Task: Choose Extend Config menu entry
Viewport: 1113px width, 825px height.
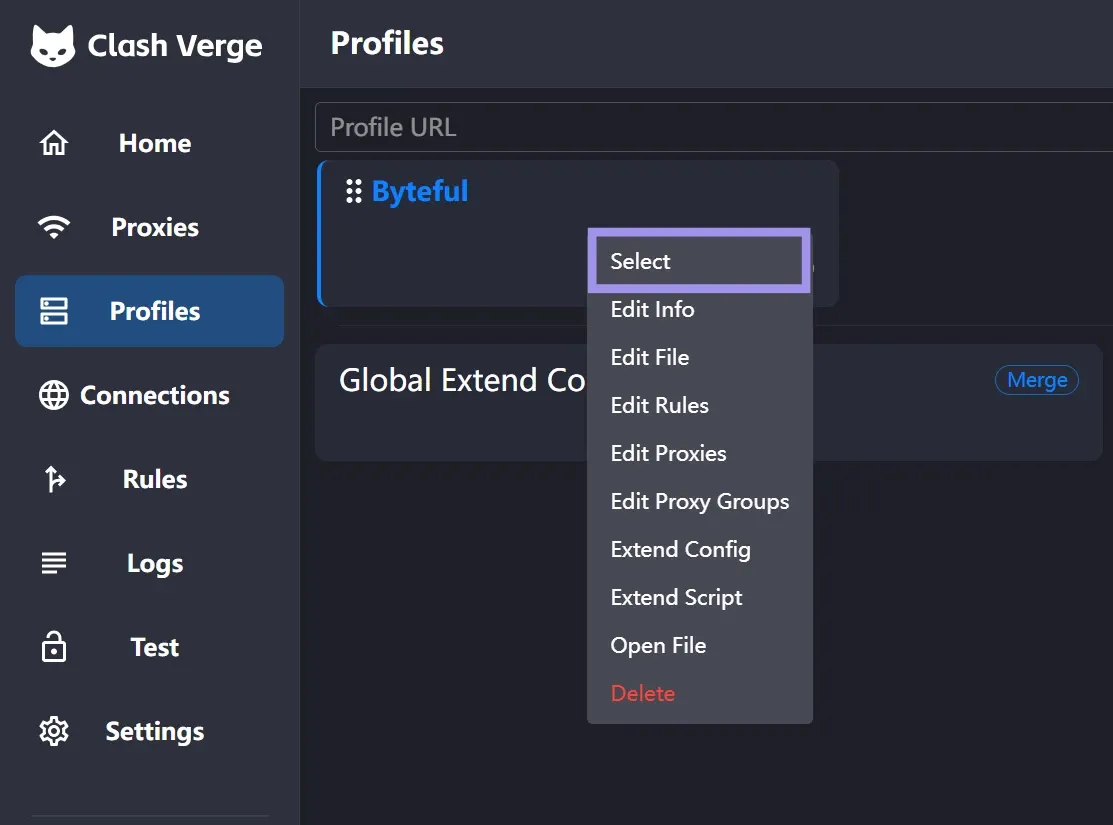Action: click(x=699, y=550)
